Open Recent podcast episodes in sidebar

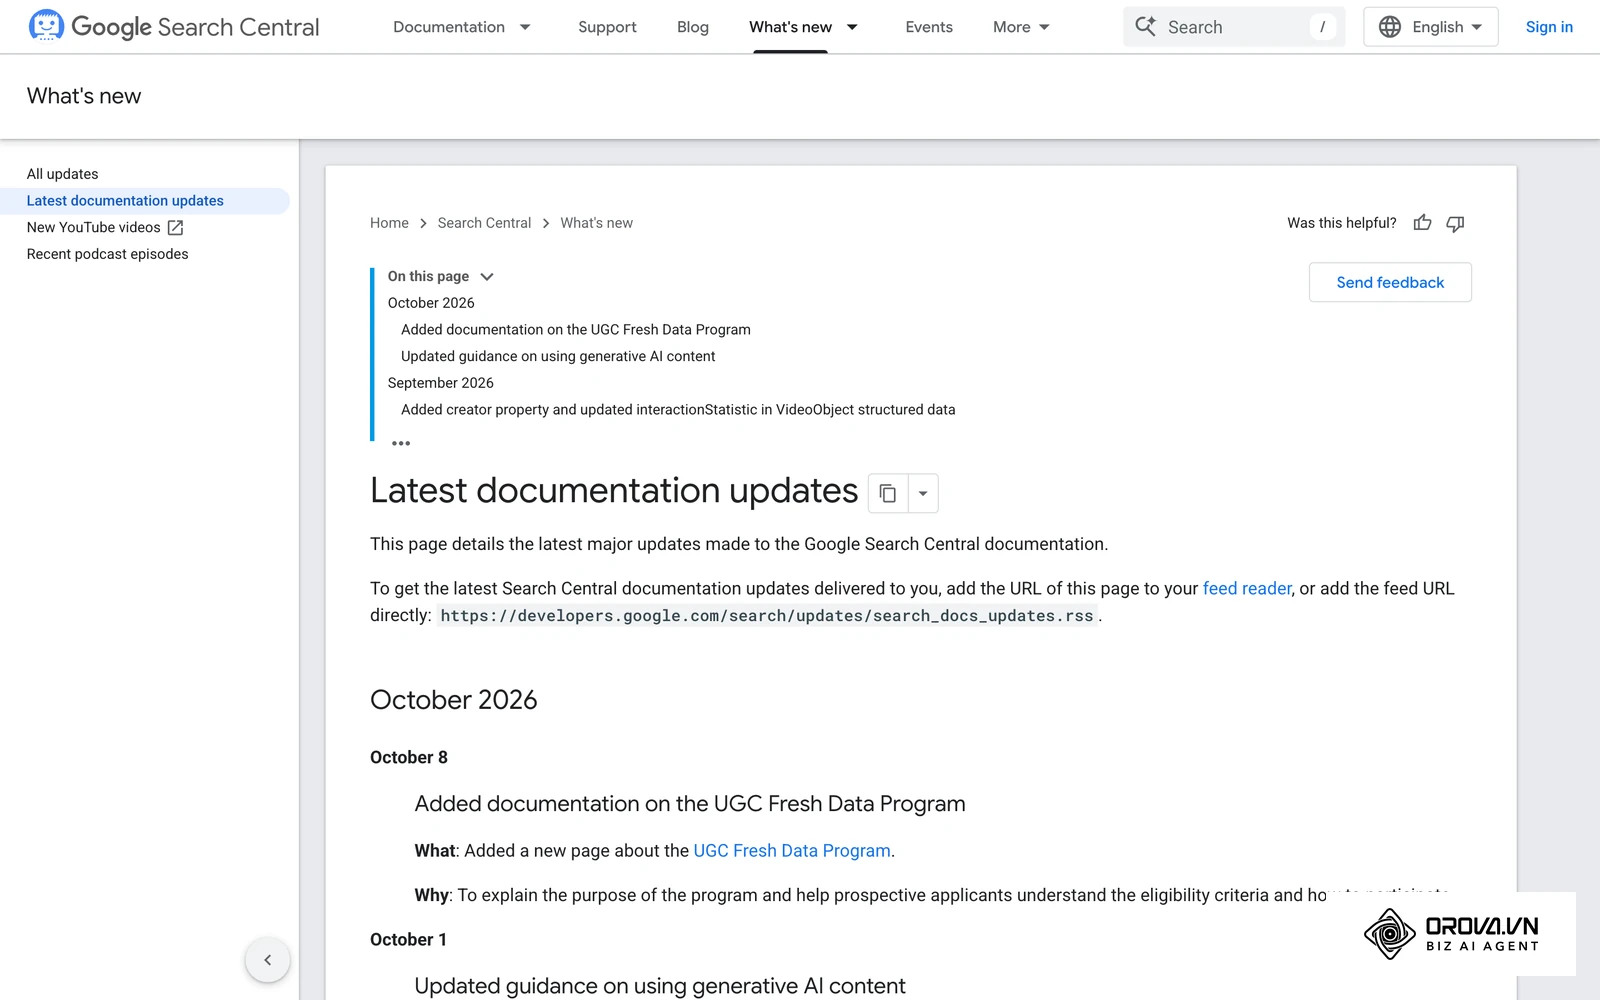pyautogui.click(x=107, y=254)
